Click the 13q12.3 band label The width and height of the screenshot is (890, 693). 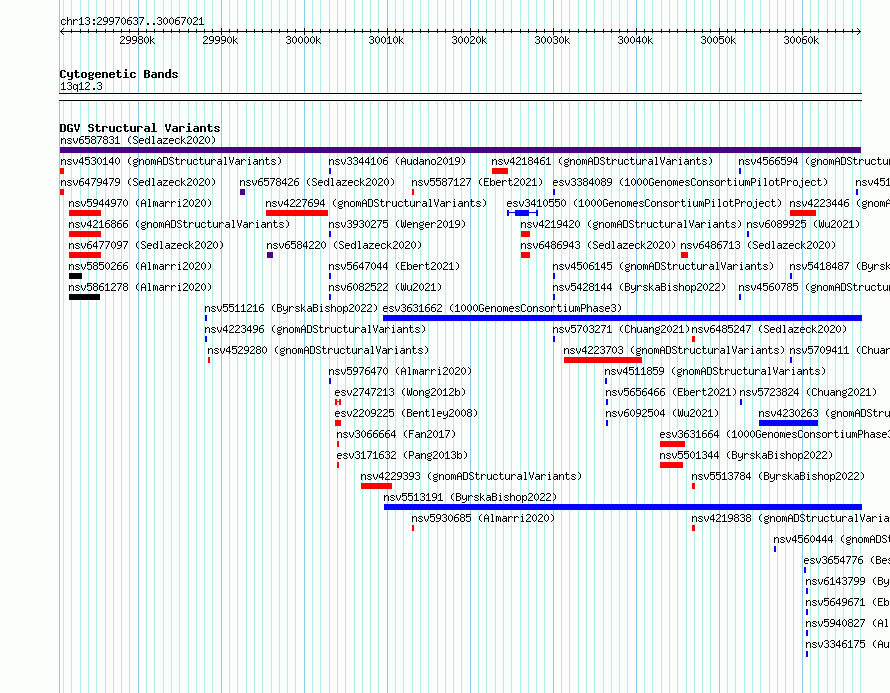click(81, 86)
